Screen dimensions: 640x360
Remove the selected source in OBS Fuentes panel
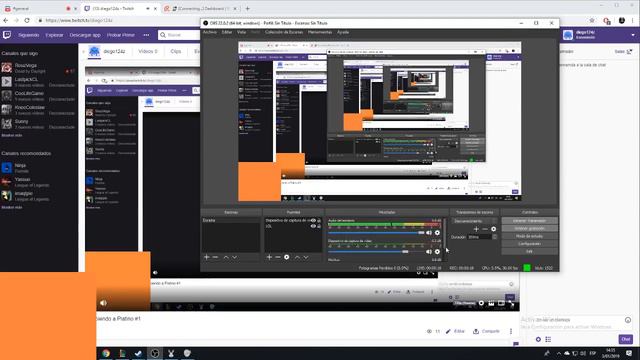tap(278, 257)
